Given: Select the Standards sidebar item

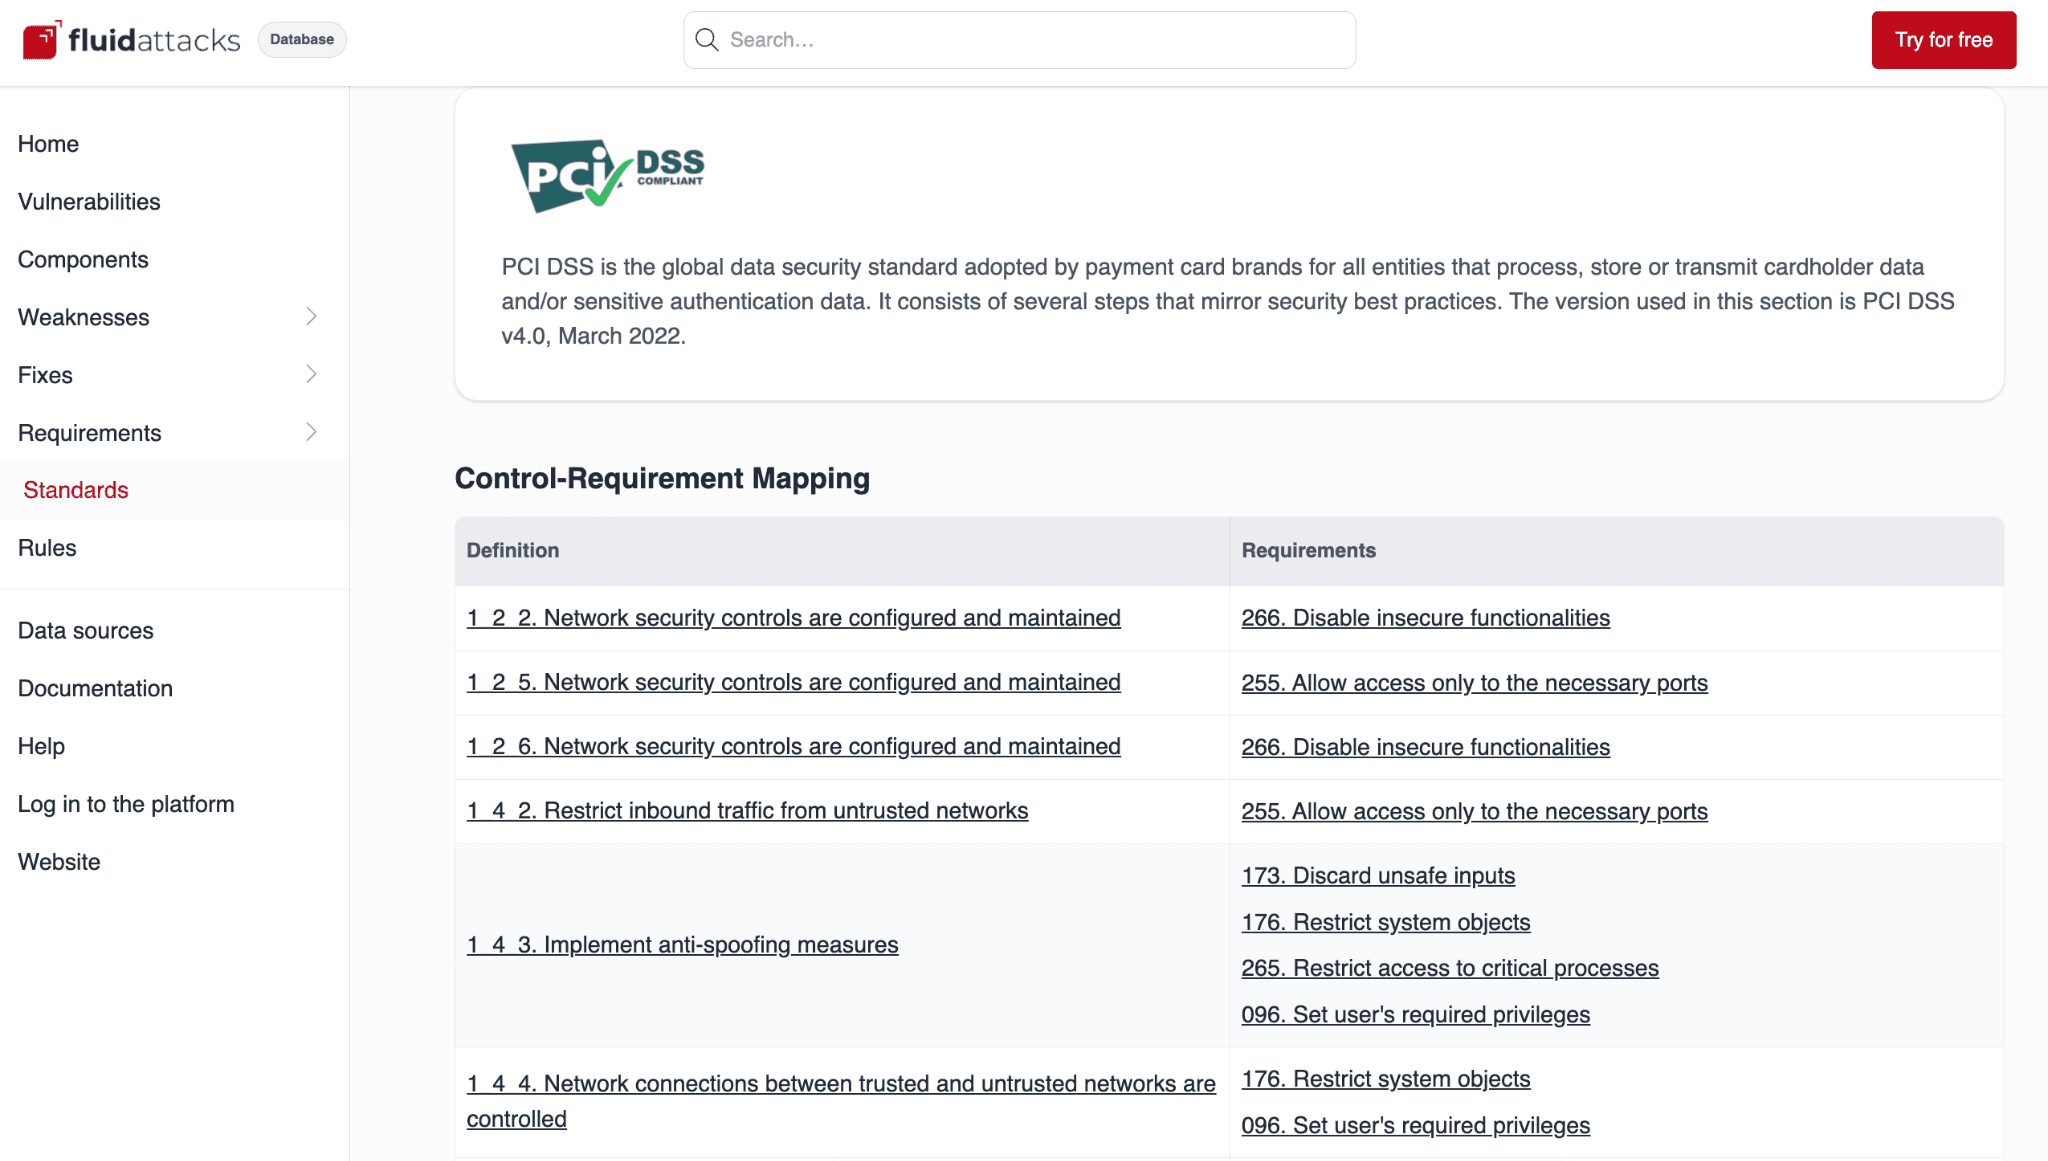Looking at the screenshot, I should [76, 490].
